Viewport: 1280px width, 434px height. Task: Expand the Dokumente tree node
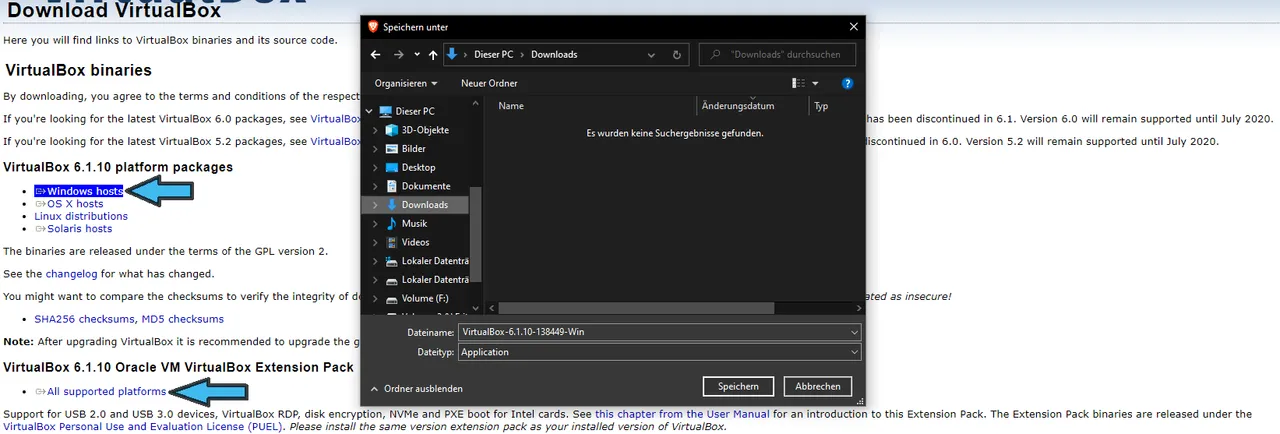click(x=375, y=186)
